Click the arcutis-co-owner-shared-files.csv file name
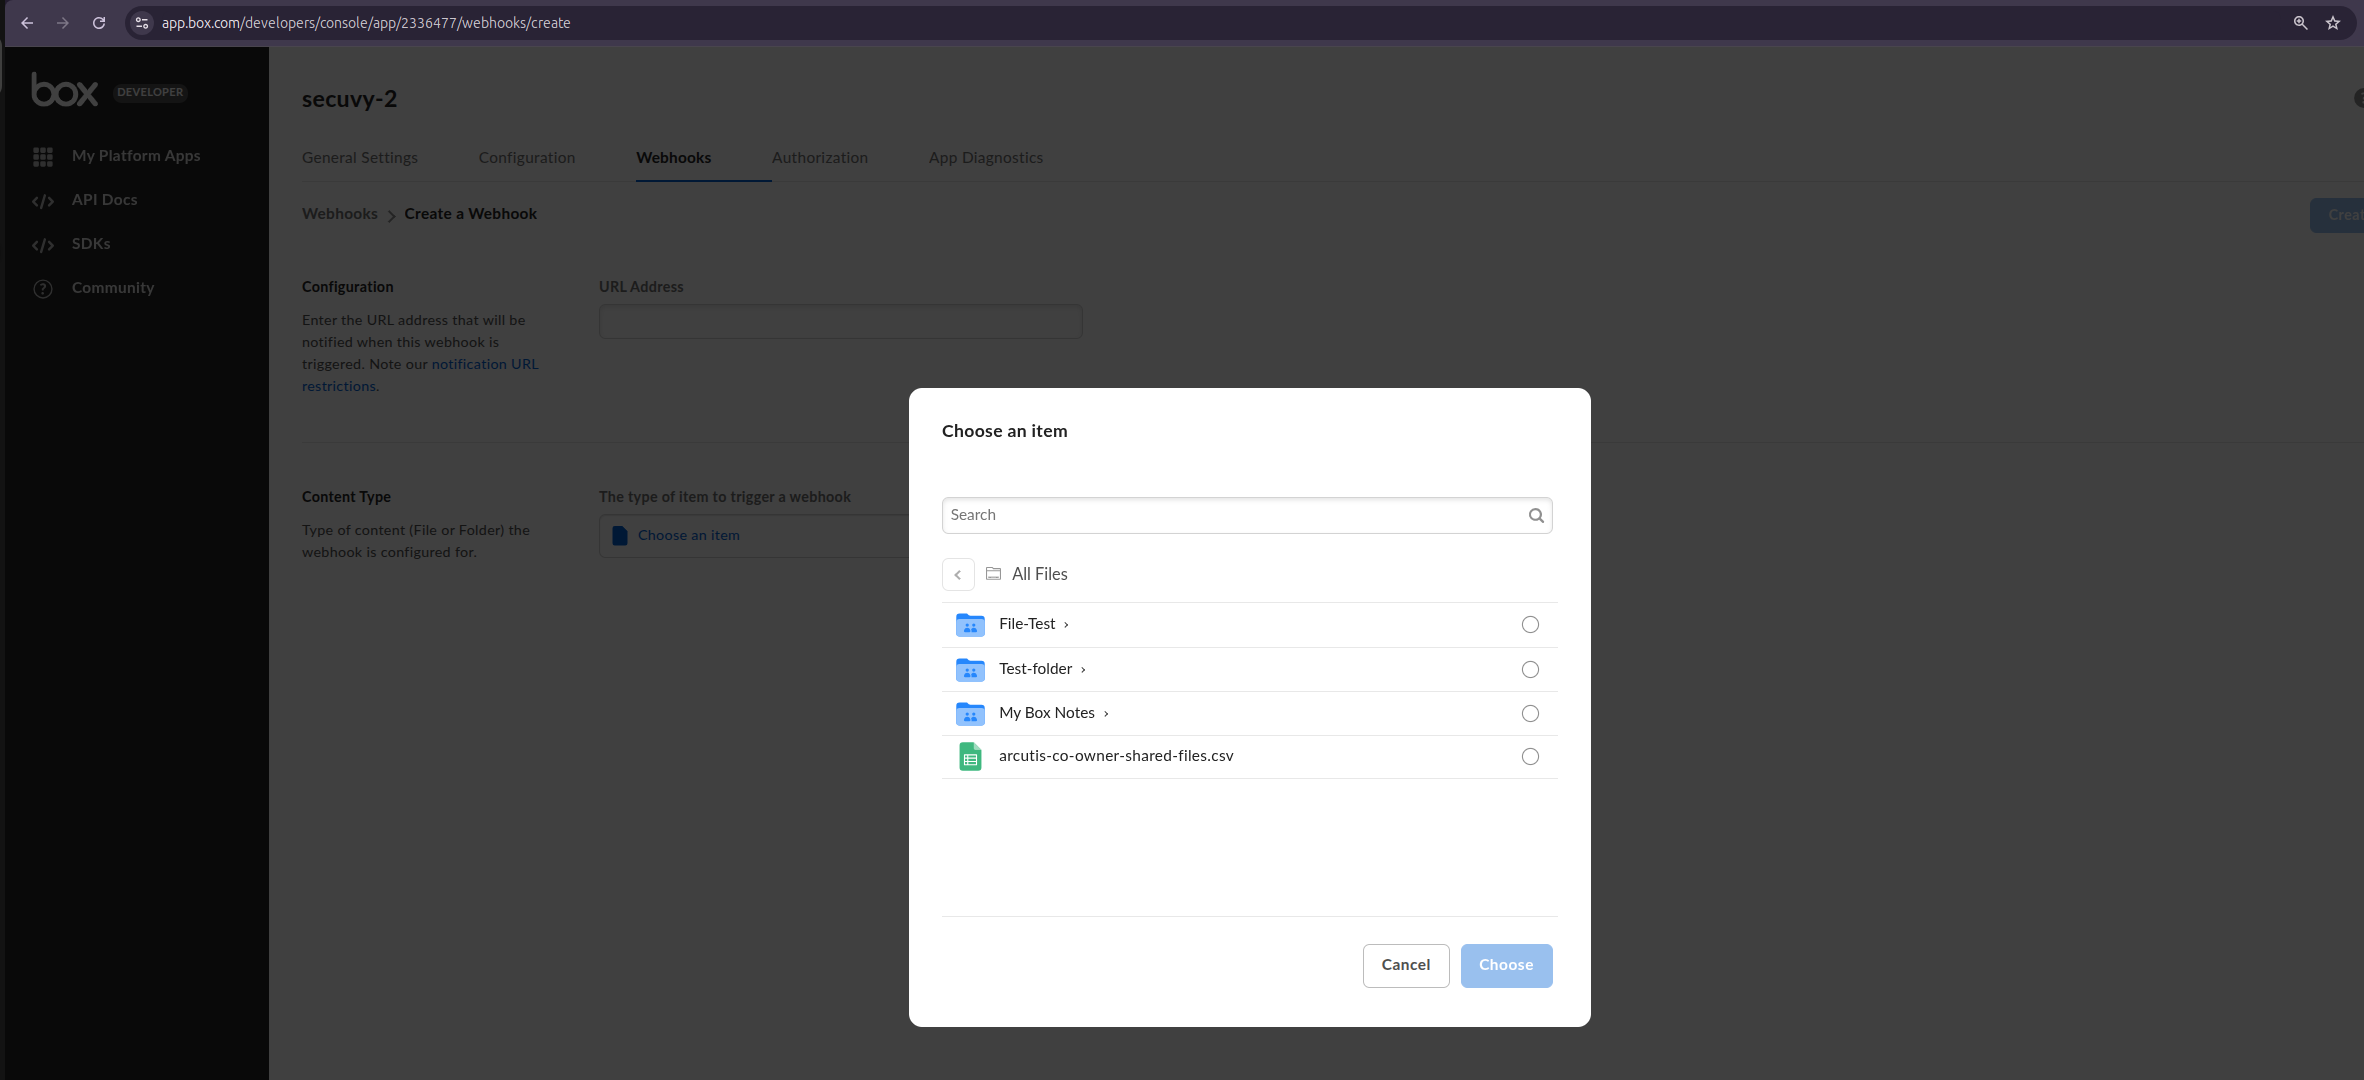The width and height of the screenshot is (2364, 1080). coord(1116,756)
